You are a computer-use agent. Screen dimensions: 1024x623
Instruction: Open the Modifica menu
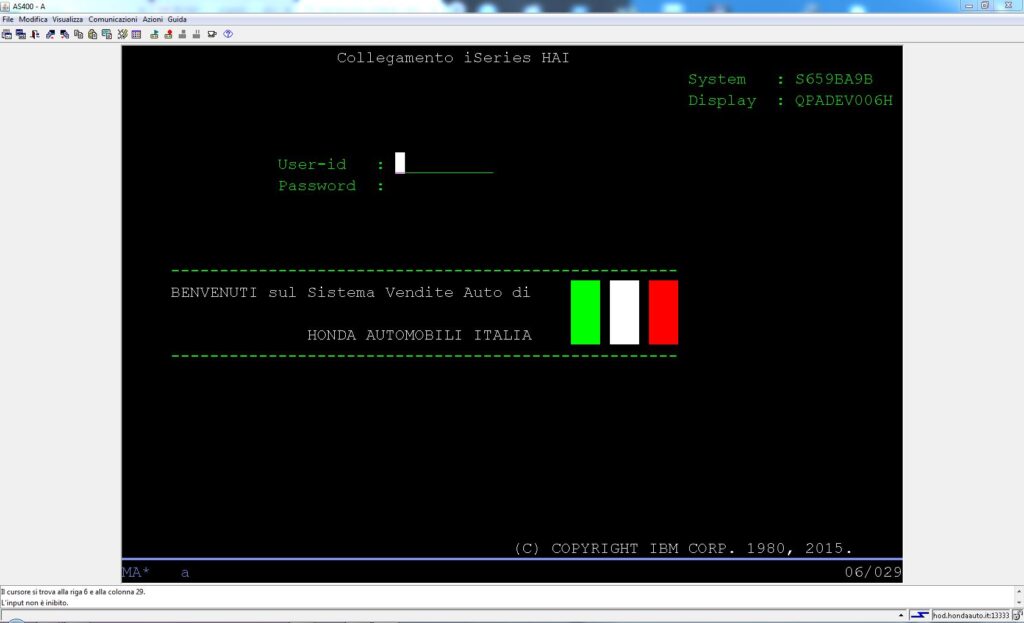pos(33,20)
